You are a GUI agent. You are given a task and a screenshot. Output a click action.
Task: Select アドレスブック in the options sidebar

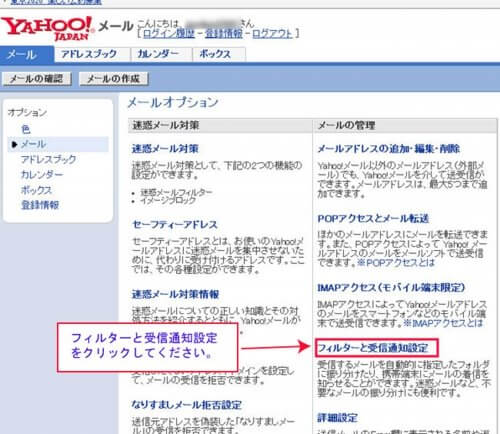point(49,159)
